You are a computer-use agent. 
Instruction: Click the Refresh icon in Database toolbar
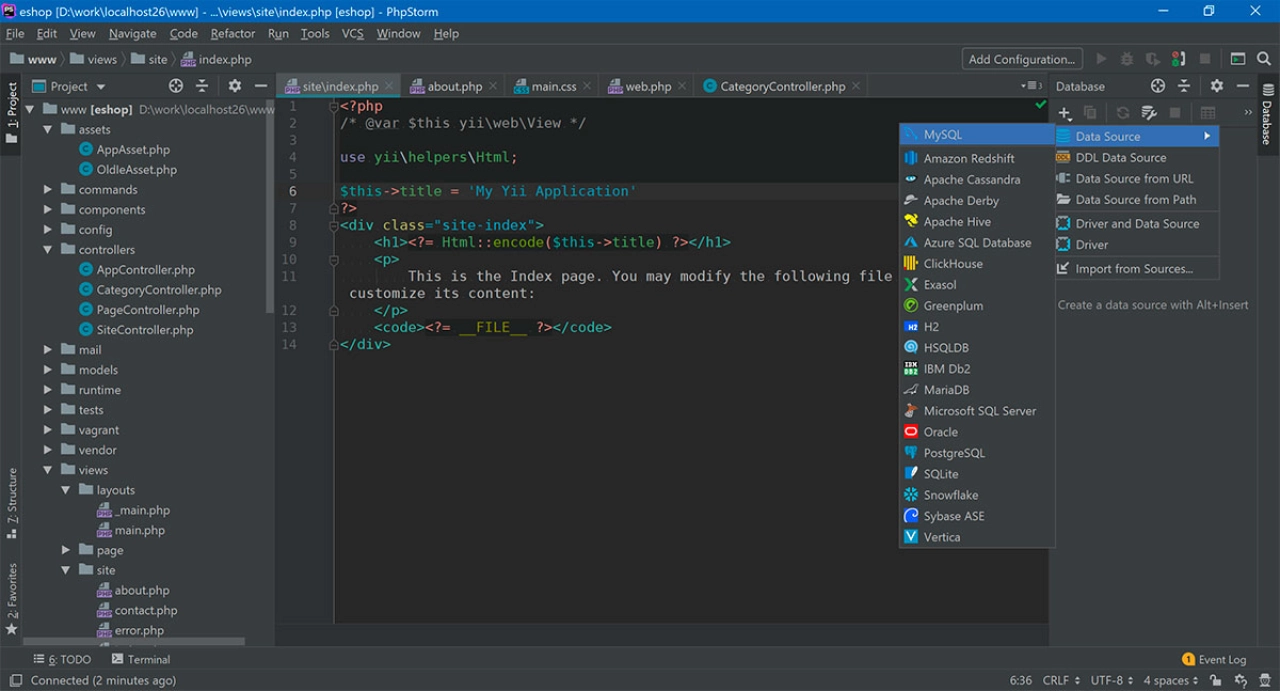(1123, 113)
